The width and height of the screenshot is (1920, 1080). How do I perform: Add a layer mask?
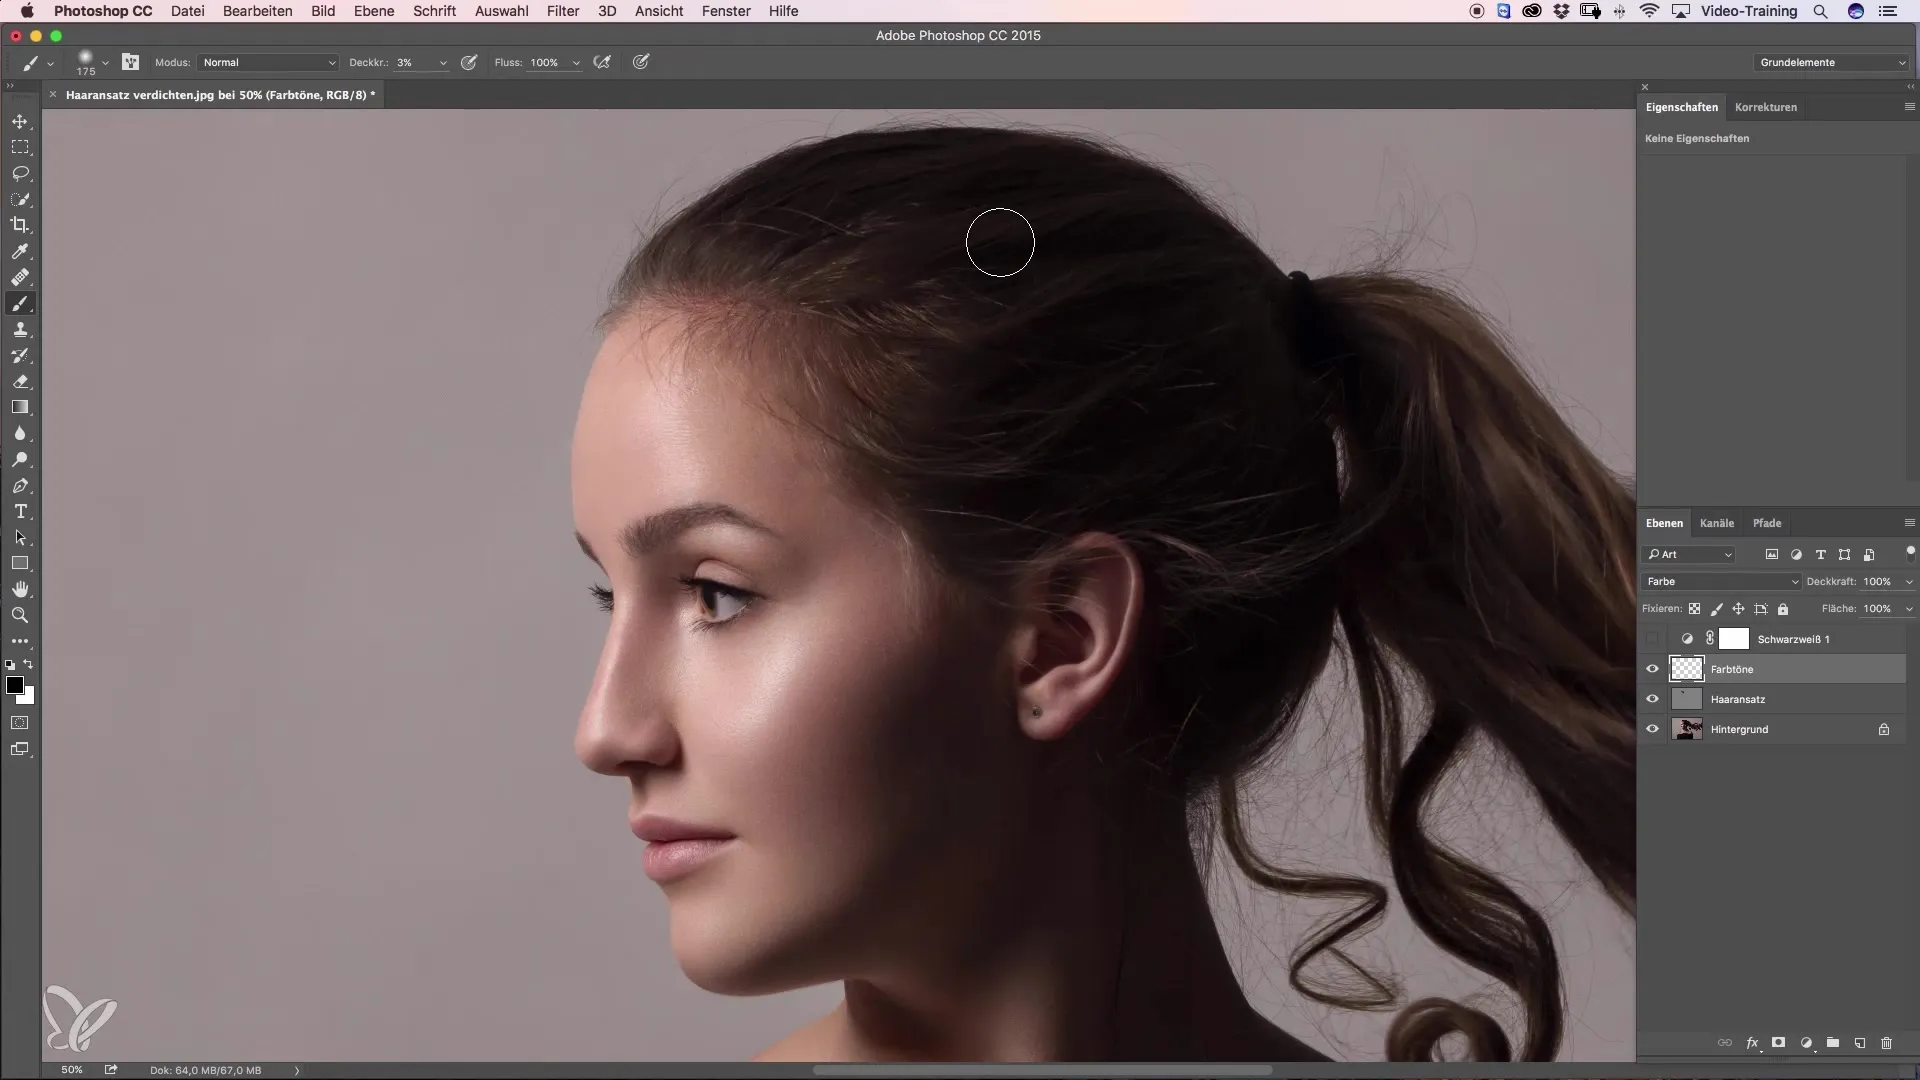coord(1778,1043)
